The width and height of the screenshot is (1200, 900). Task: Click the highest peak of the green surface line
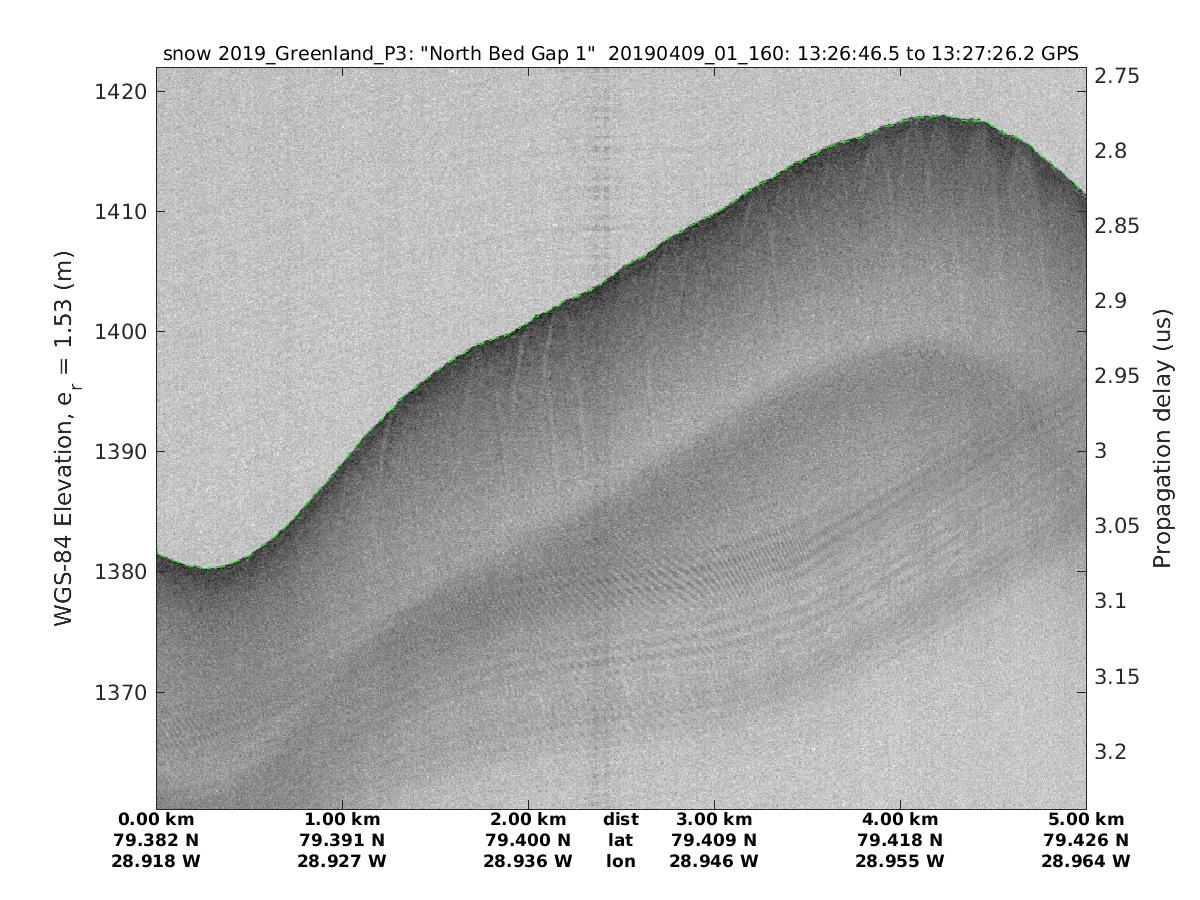(x=937, y=116)
